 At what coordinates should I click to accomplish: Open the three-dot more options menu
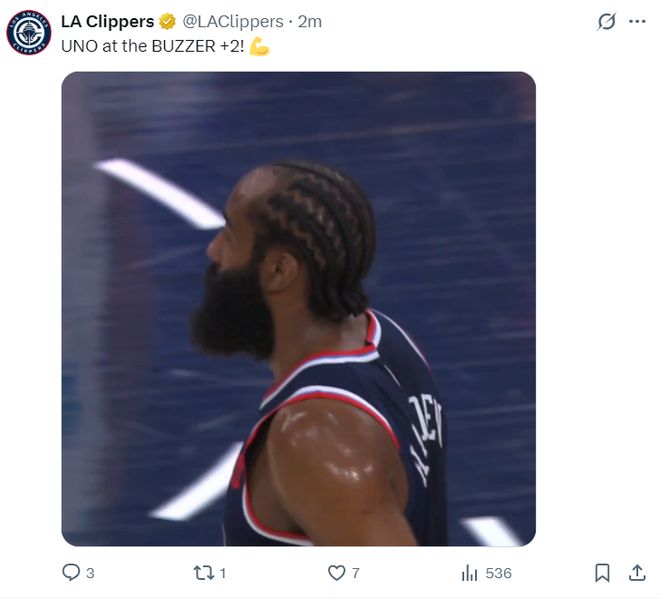click(637, 21)
